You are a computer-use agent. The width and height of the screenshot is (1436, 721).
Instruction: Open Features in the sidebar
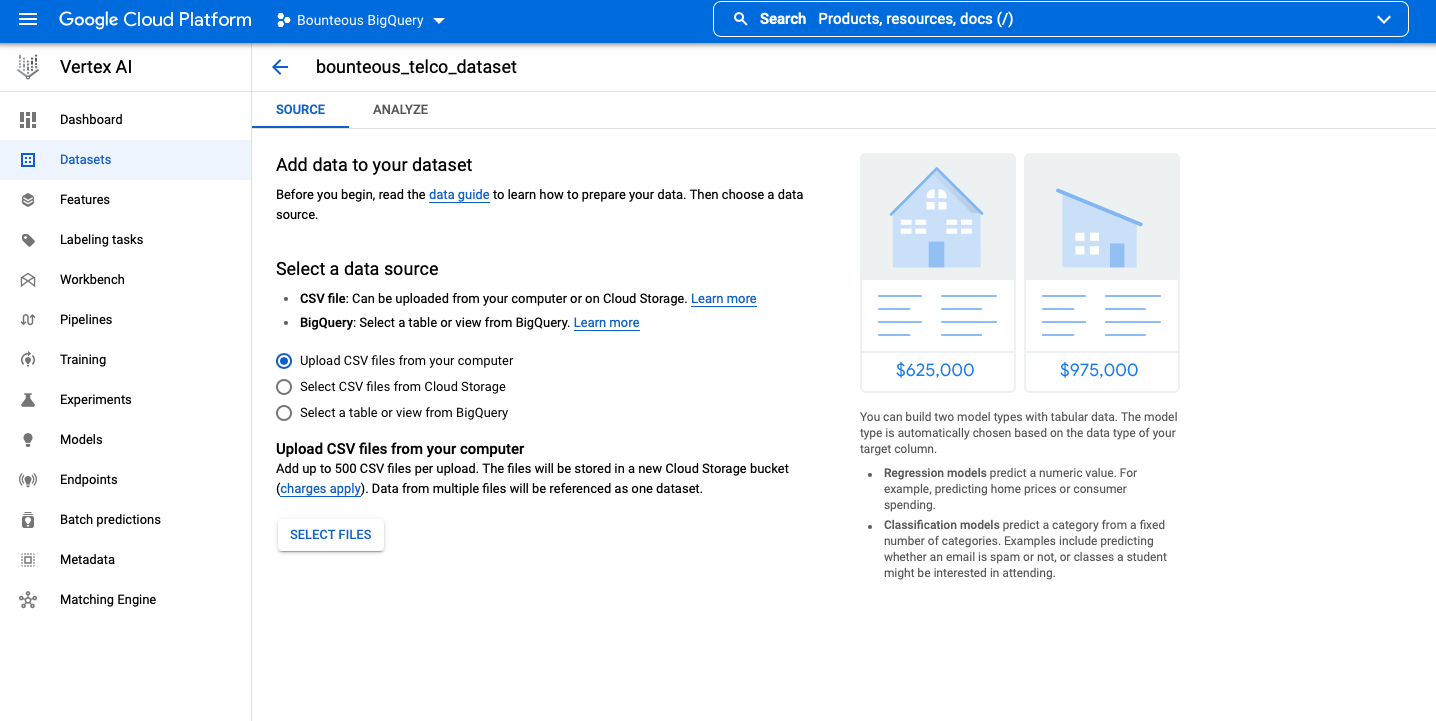[125, 200]
